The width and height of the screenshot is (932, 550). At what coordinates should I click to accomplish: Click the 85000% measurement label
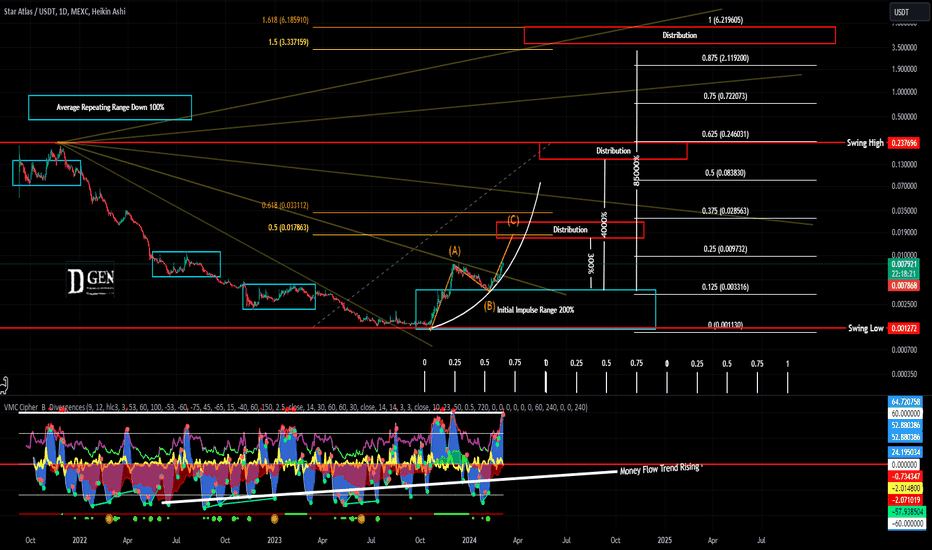(x=636, y=171)
